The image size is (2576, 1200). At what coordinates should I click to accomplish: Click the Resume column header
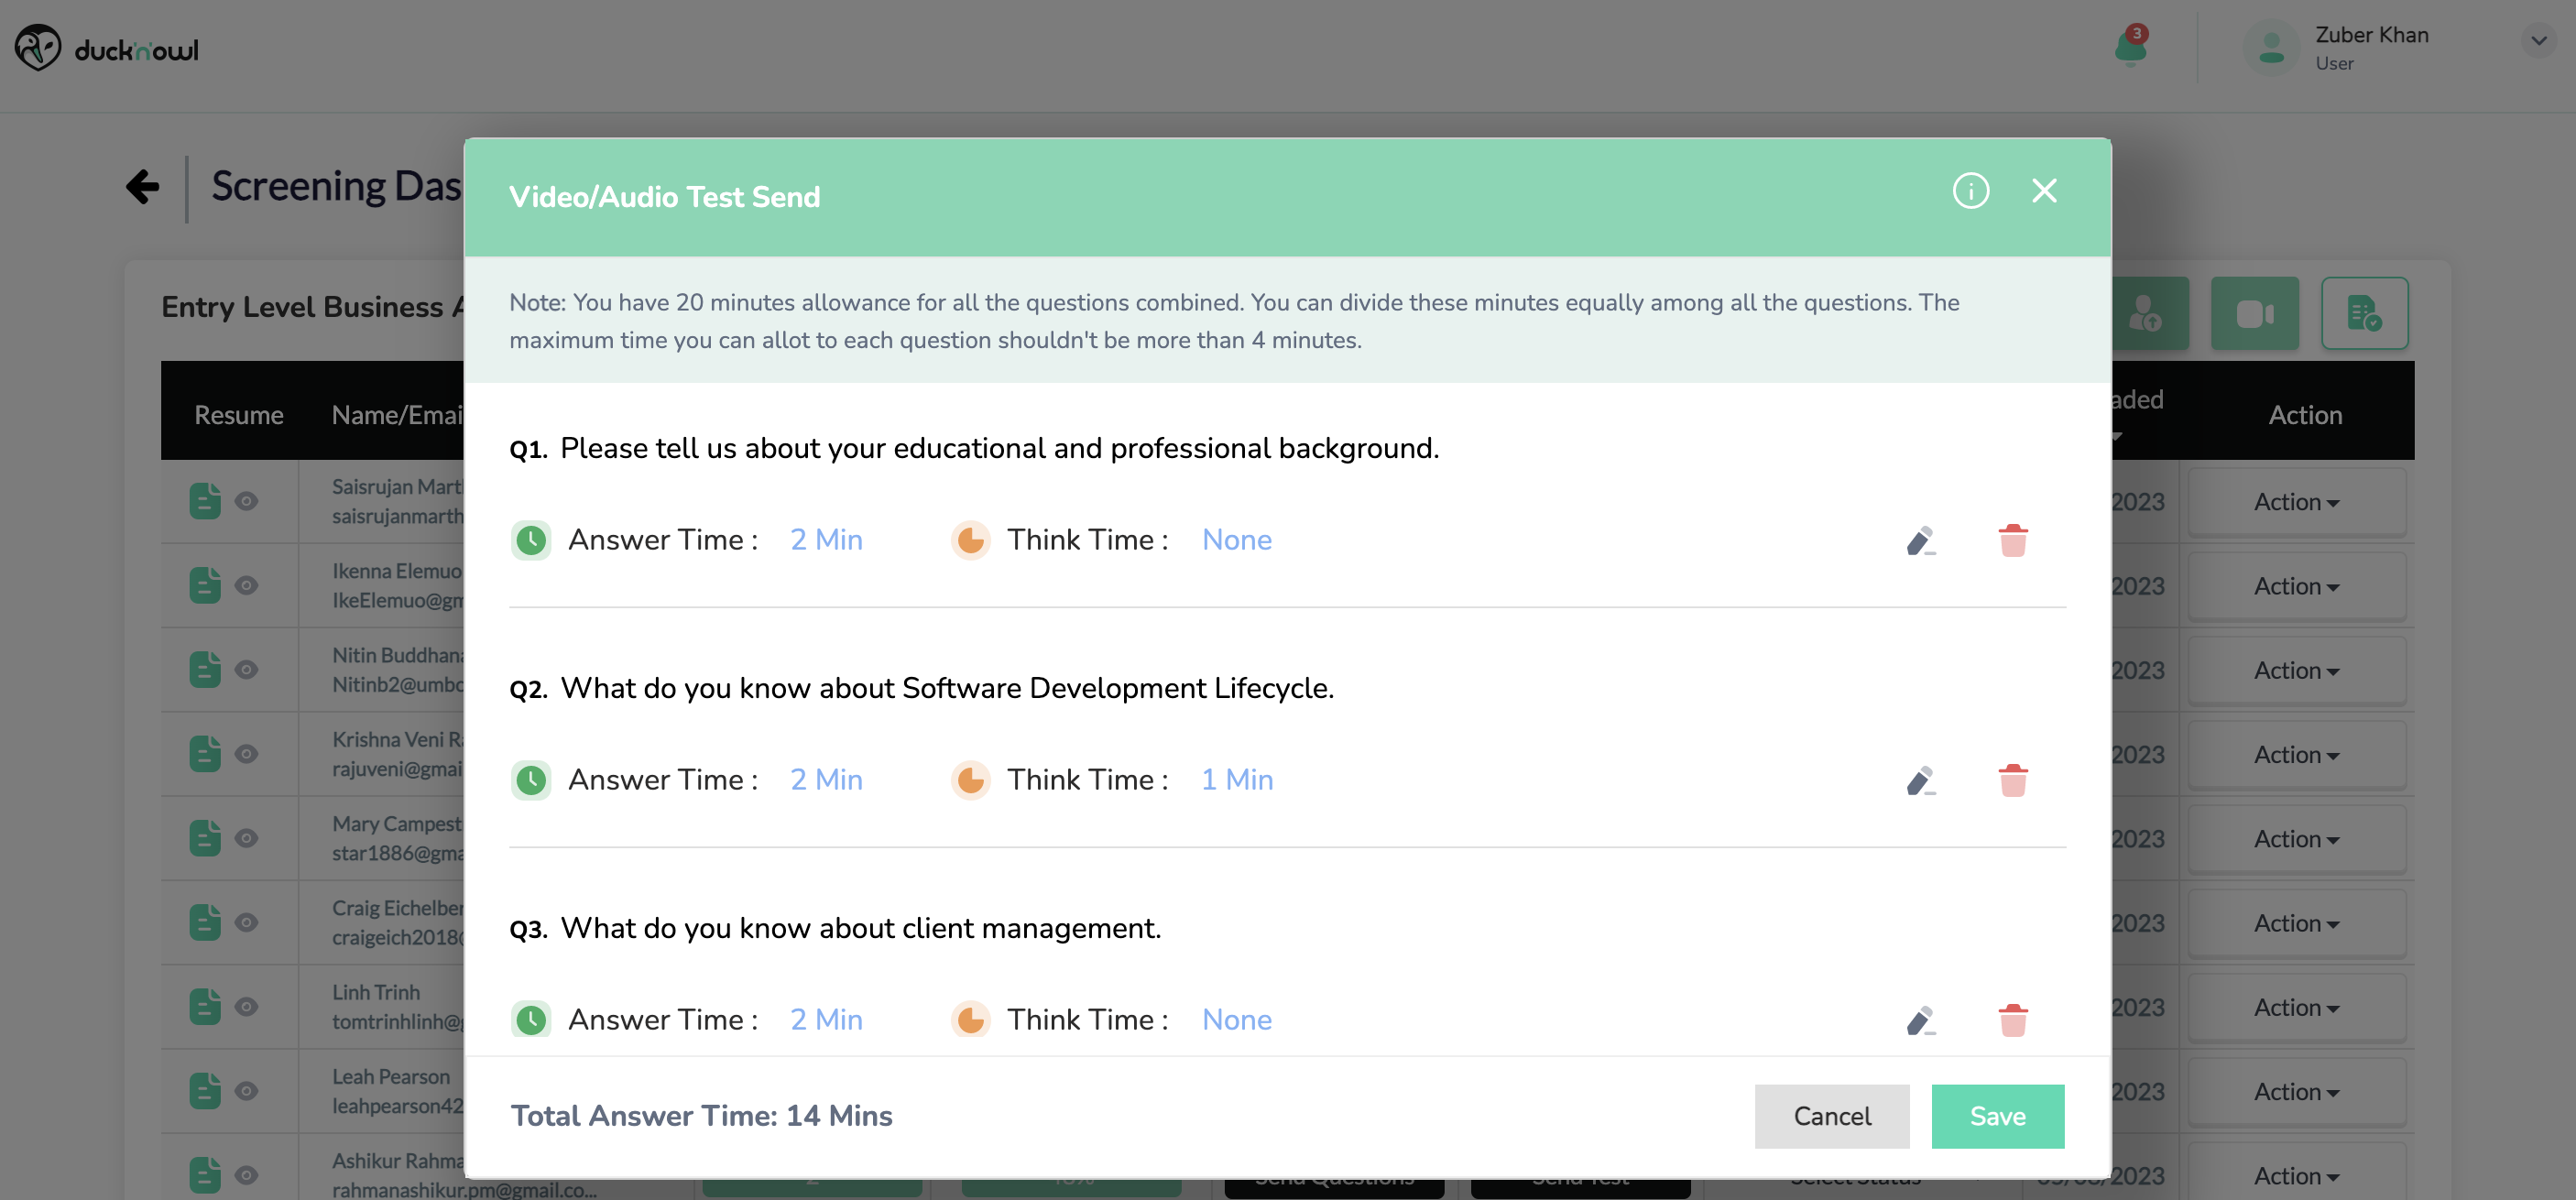point(238,415)
